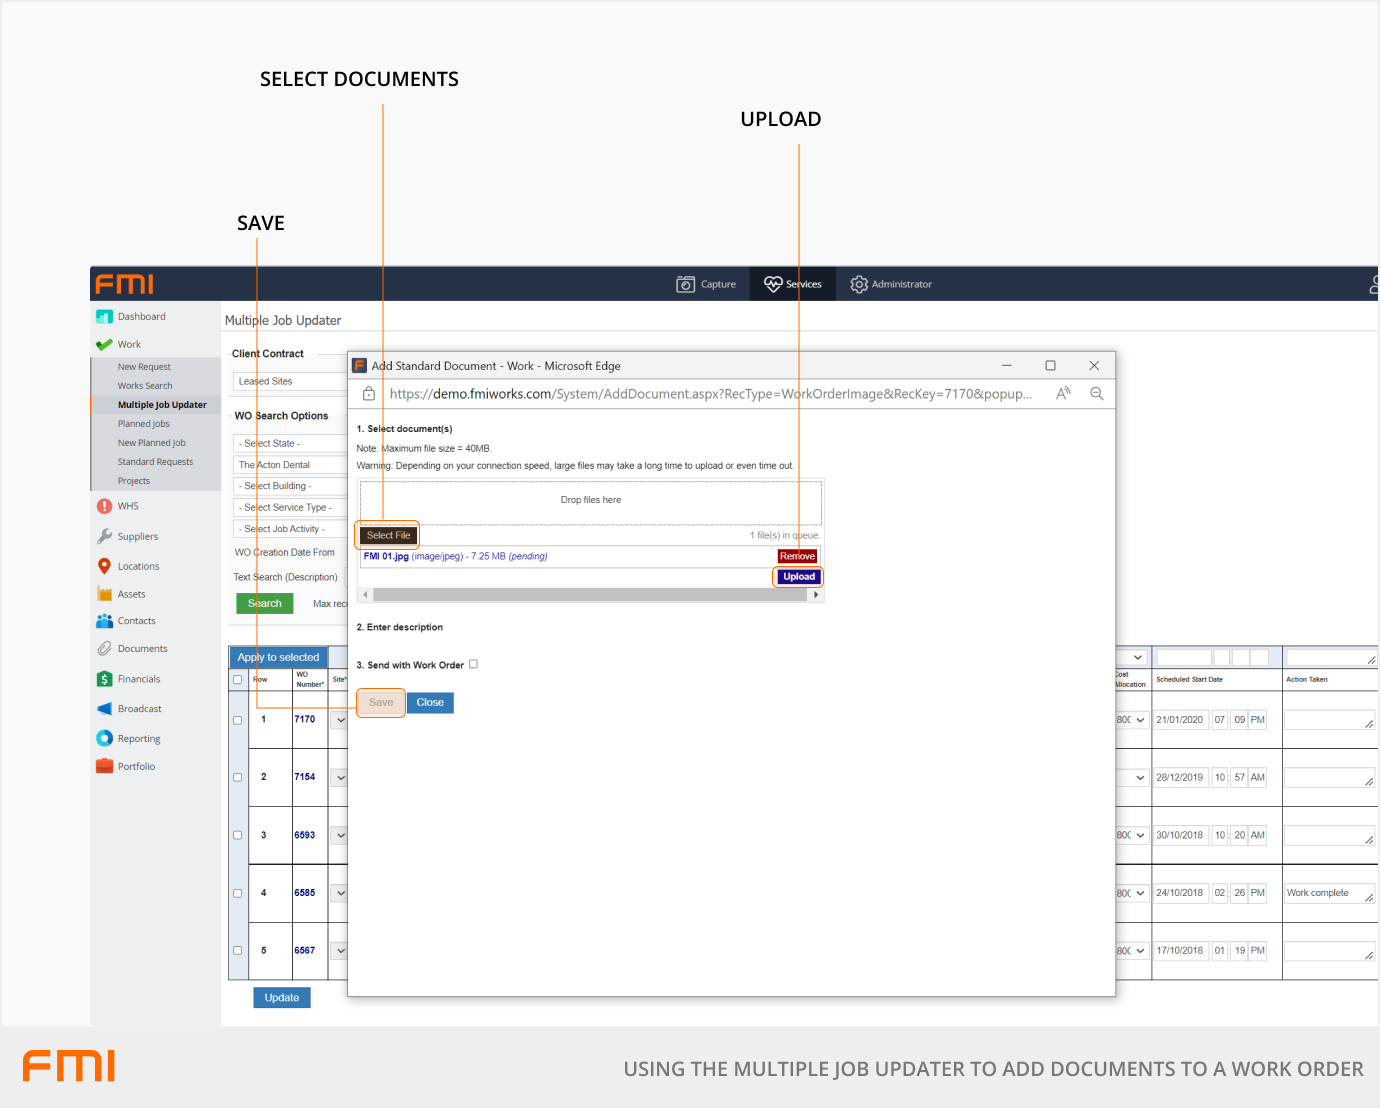
Task: Expand Select State dropdown
Action: tap(290, 444)
